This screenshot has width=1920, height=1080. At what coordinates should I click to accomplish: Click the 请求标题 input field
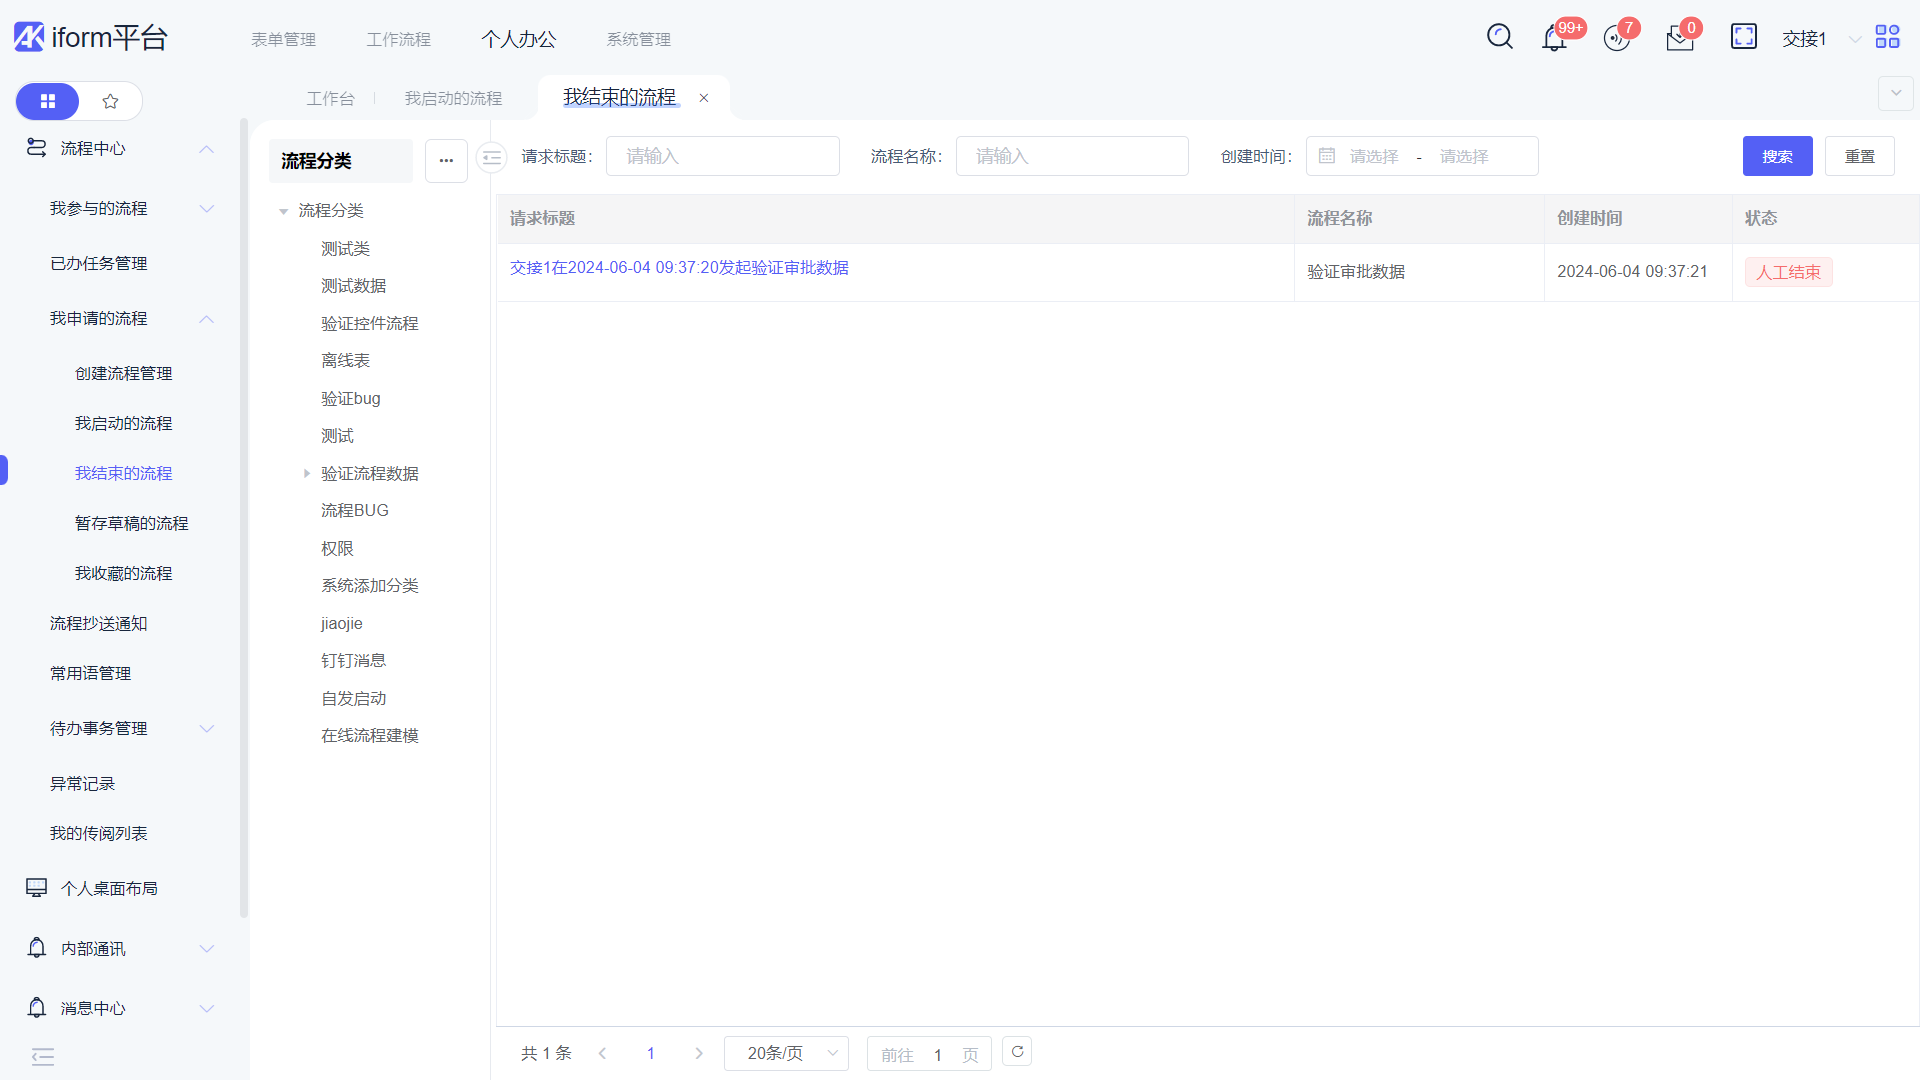point(722,157)
